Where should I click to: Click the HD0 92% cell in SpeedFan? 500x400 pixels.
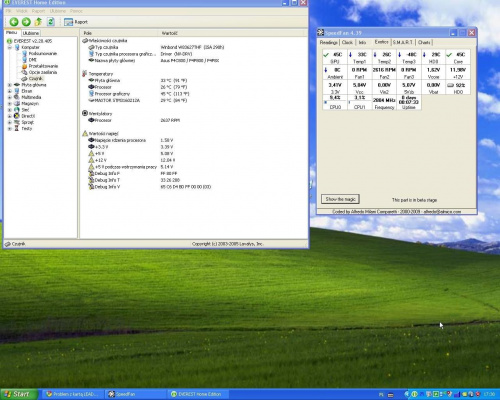pos(458,88)
